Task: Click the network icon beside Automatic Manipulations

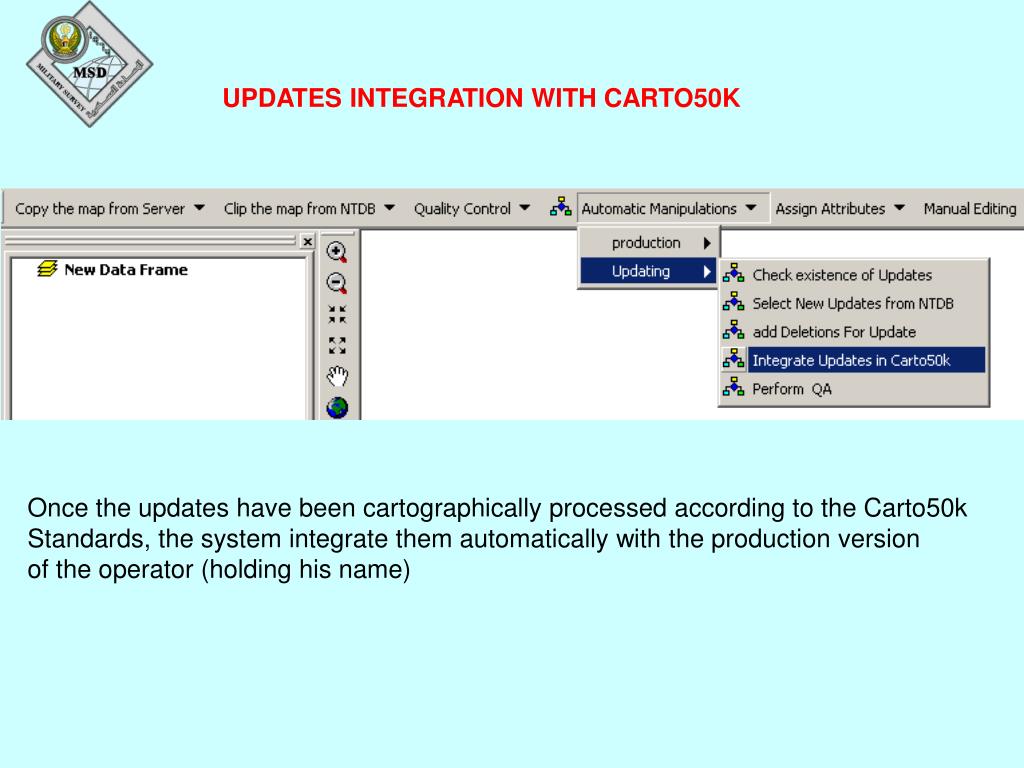Action: click(560, 207)
